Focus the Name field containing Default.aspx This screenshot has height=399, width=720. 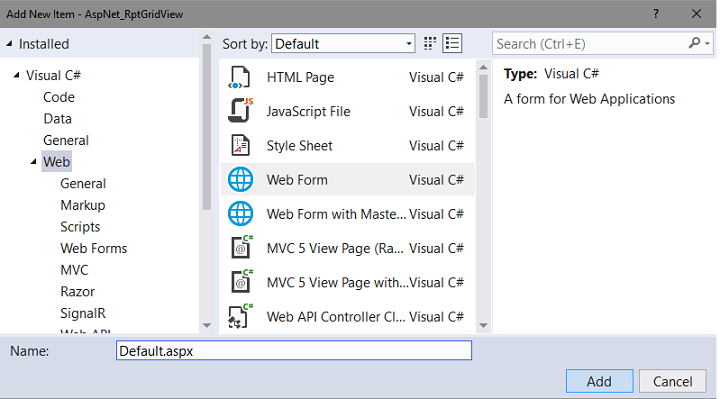294,350
